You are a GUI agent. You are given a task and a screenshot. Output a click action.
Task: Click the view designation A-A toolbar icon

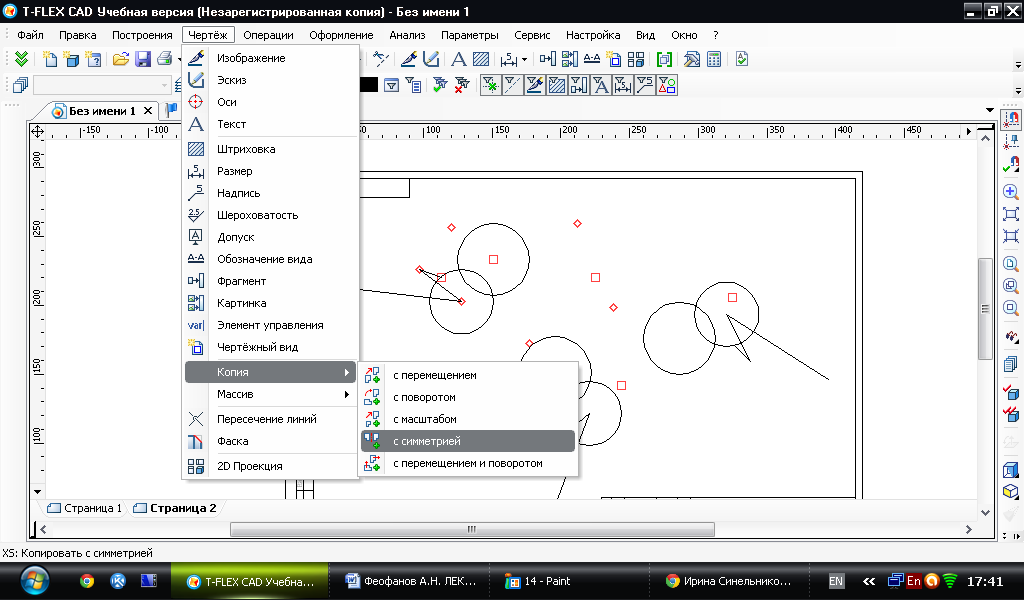[x=592, y=59]
